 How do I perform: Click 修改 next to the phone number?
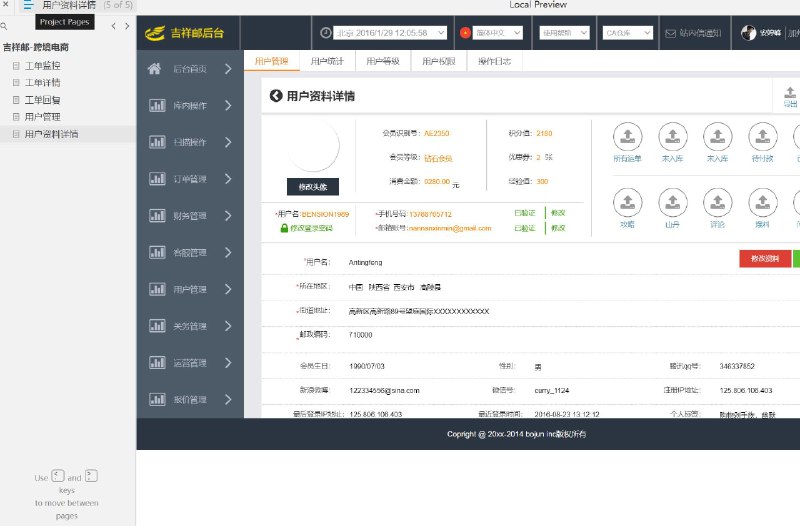pos(558,213)
